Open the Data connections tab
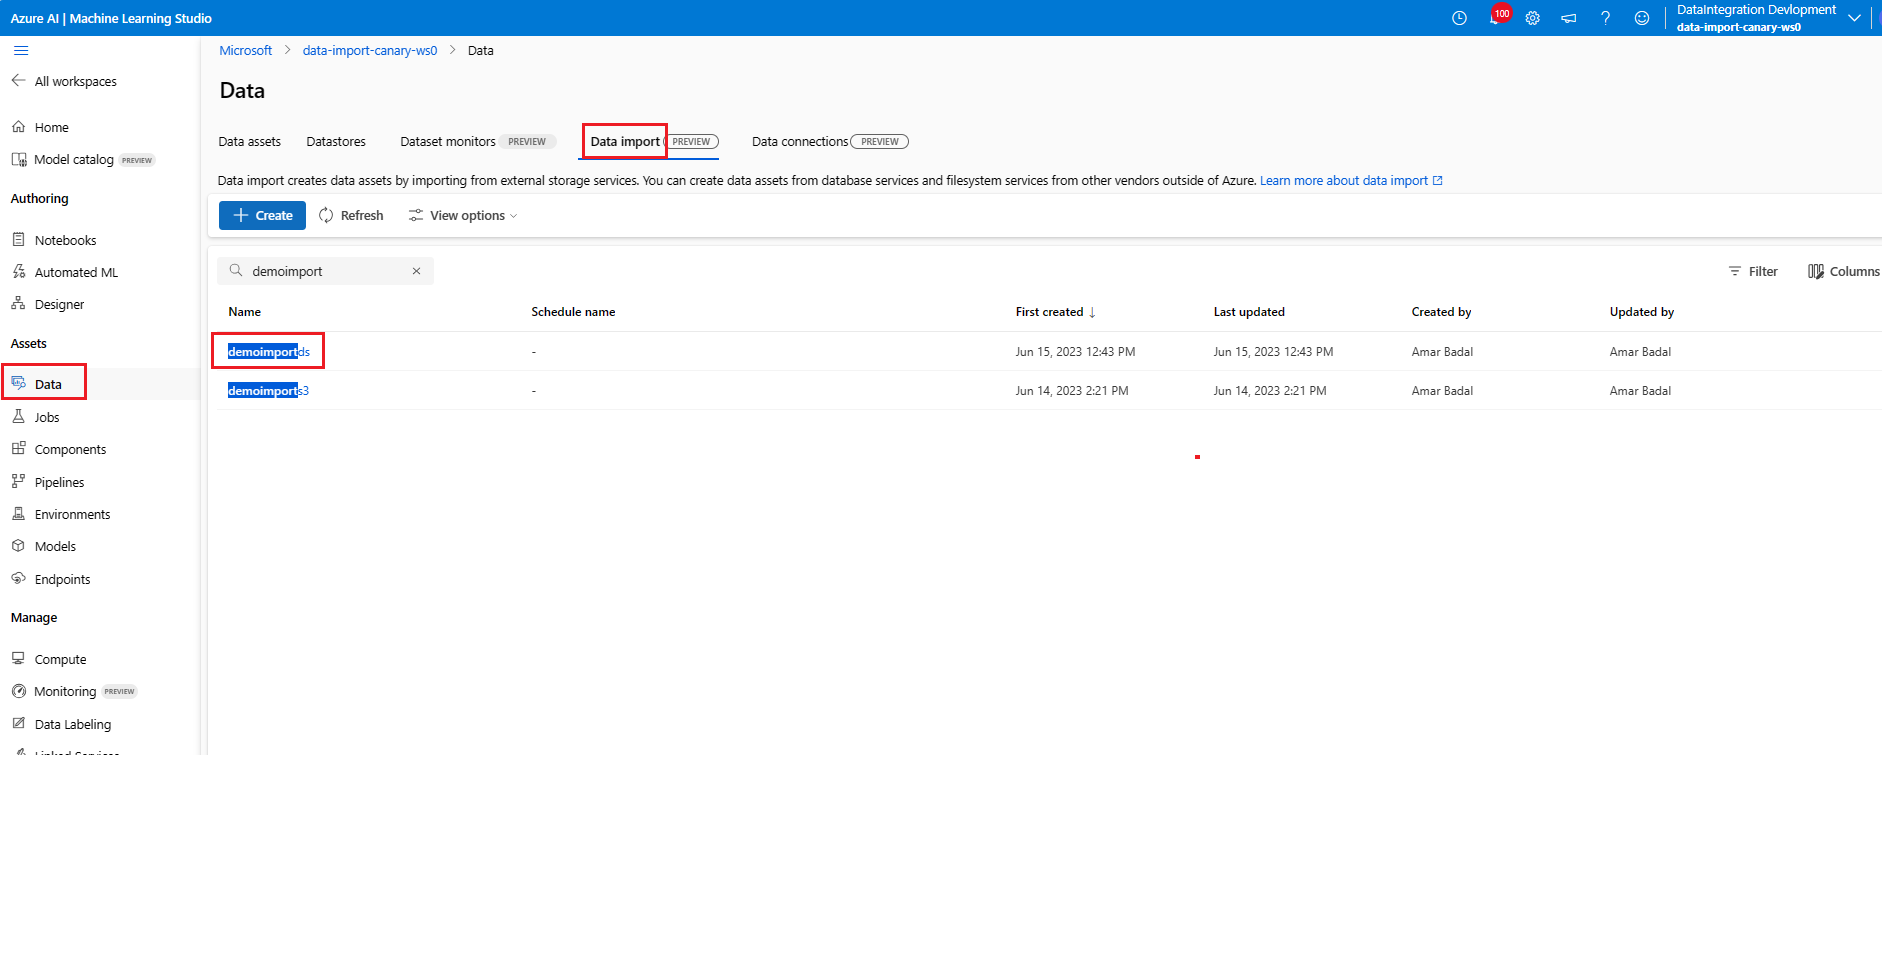Screen dimensions: 1882x978 point(800,142)
